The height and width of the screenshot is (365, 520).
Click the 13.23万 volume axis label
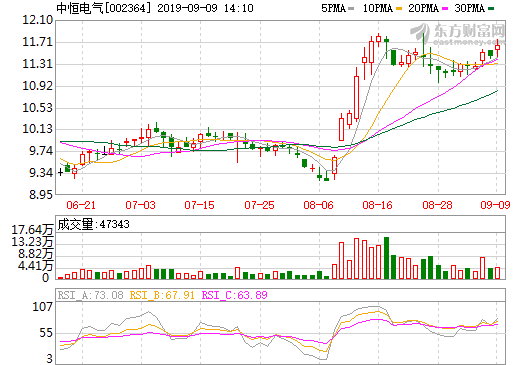32,242
